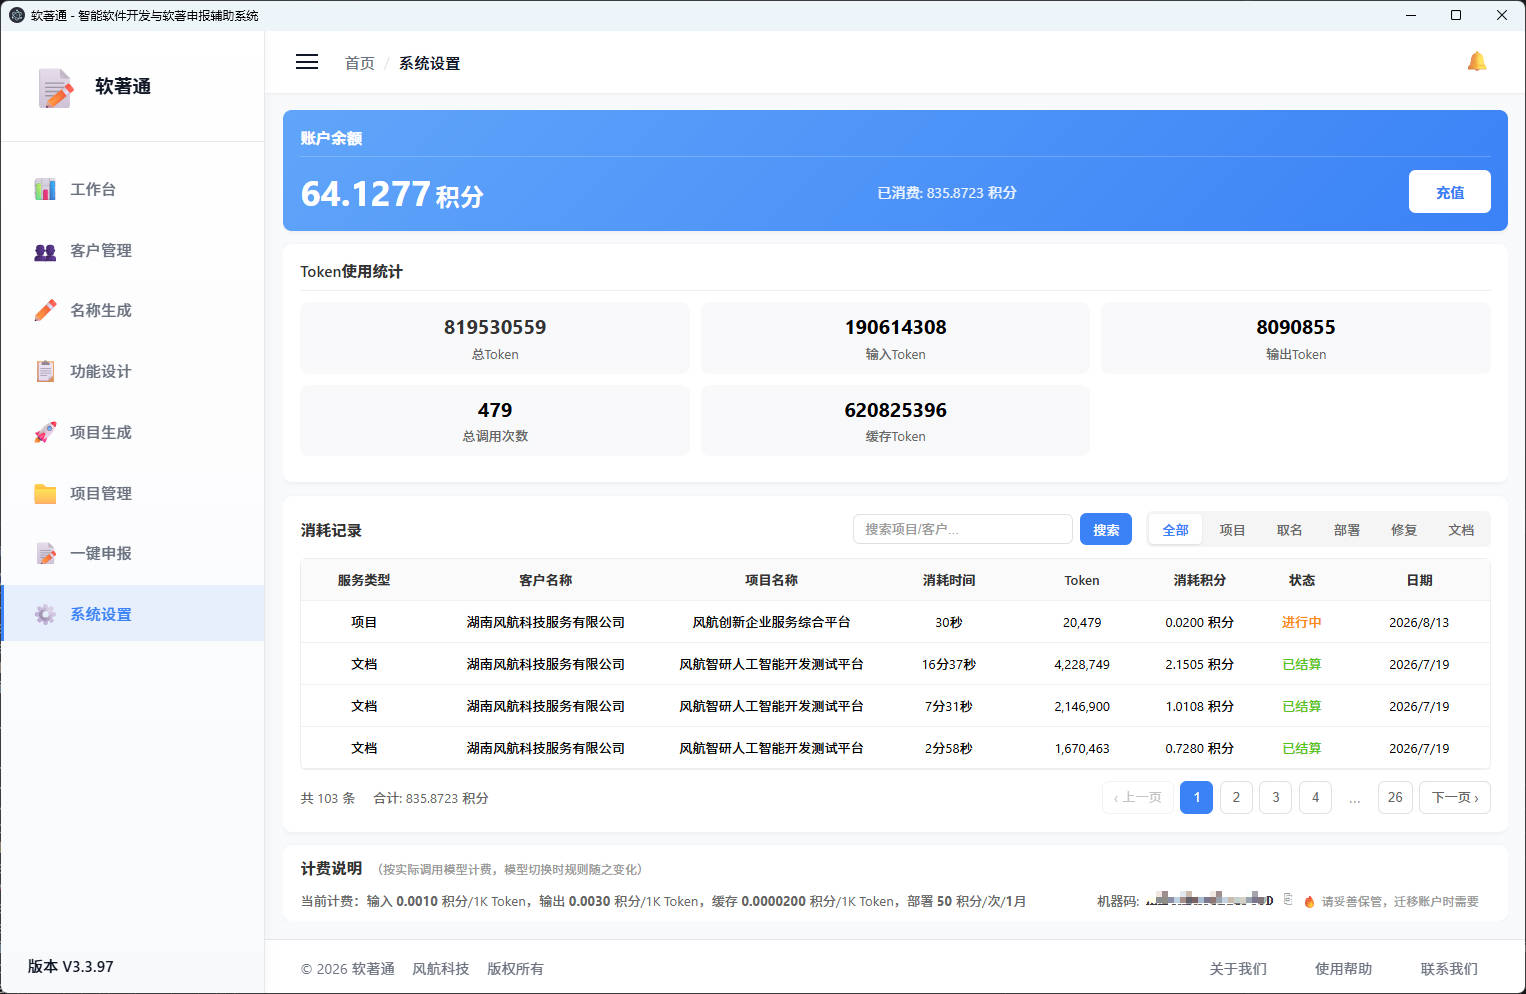
Task: Open the 联系我们 footer link
Action: [x=1449, y=968]
